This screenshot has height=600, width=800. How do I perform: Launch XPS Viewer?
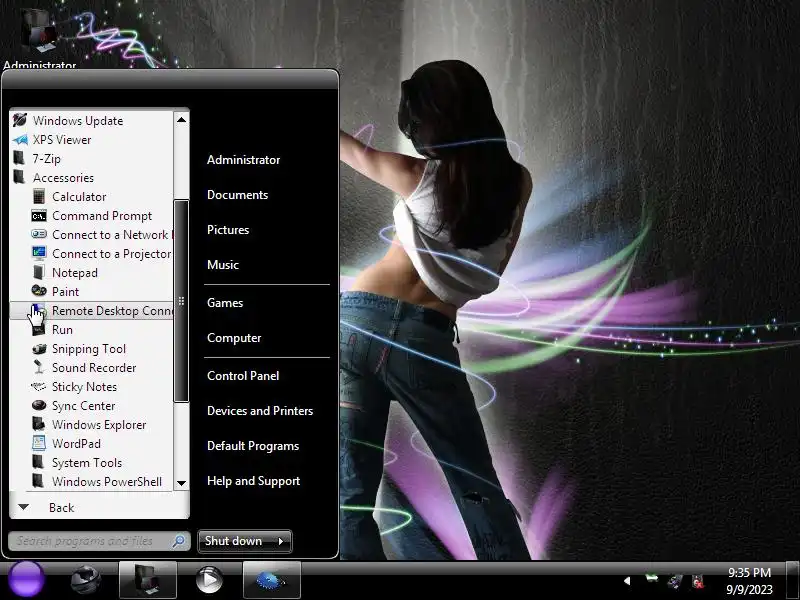point(91,140)
